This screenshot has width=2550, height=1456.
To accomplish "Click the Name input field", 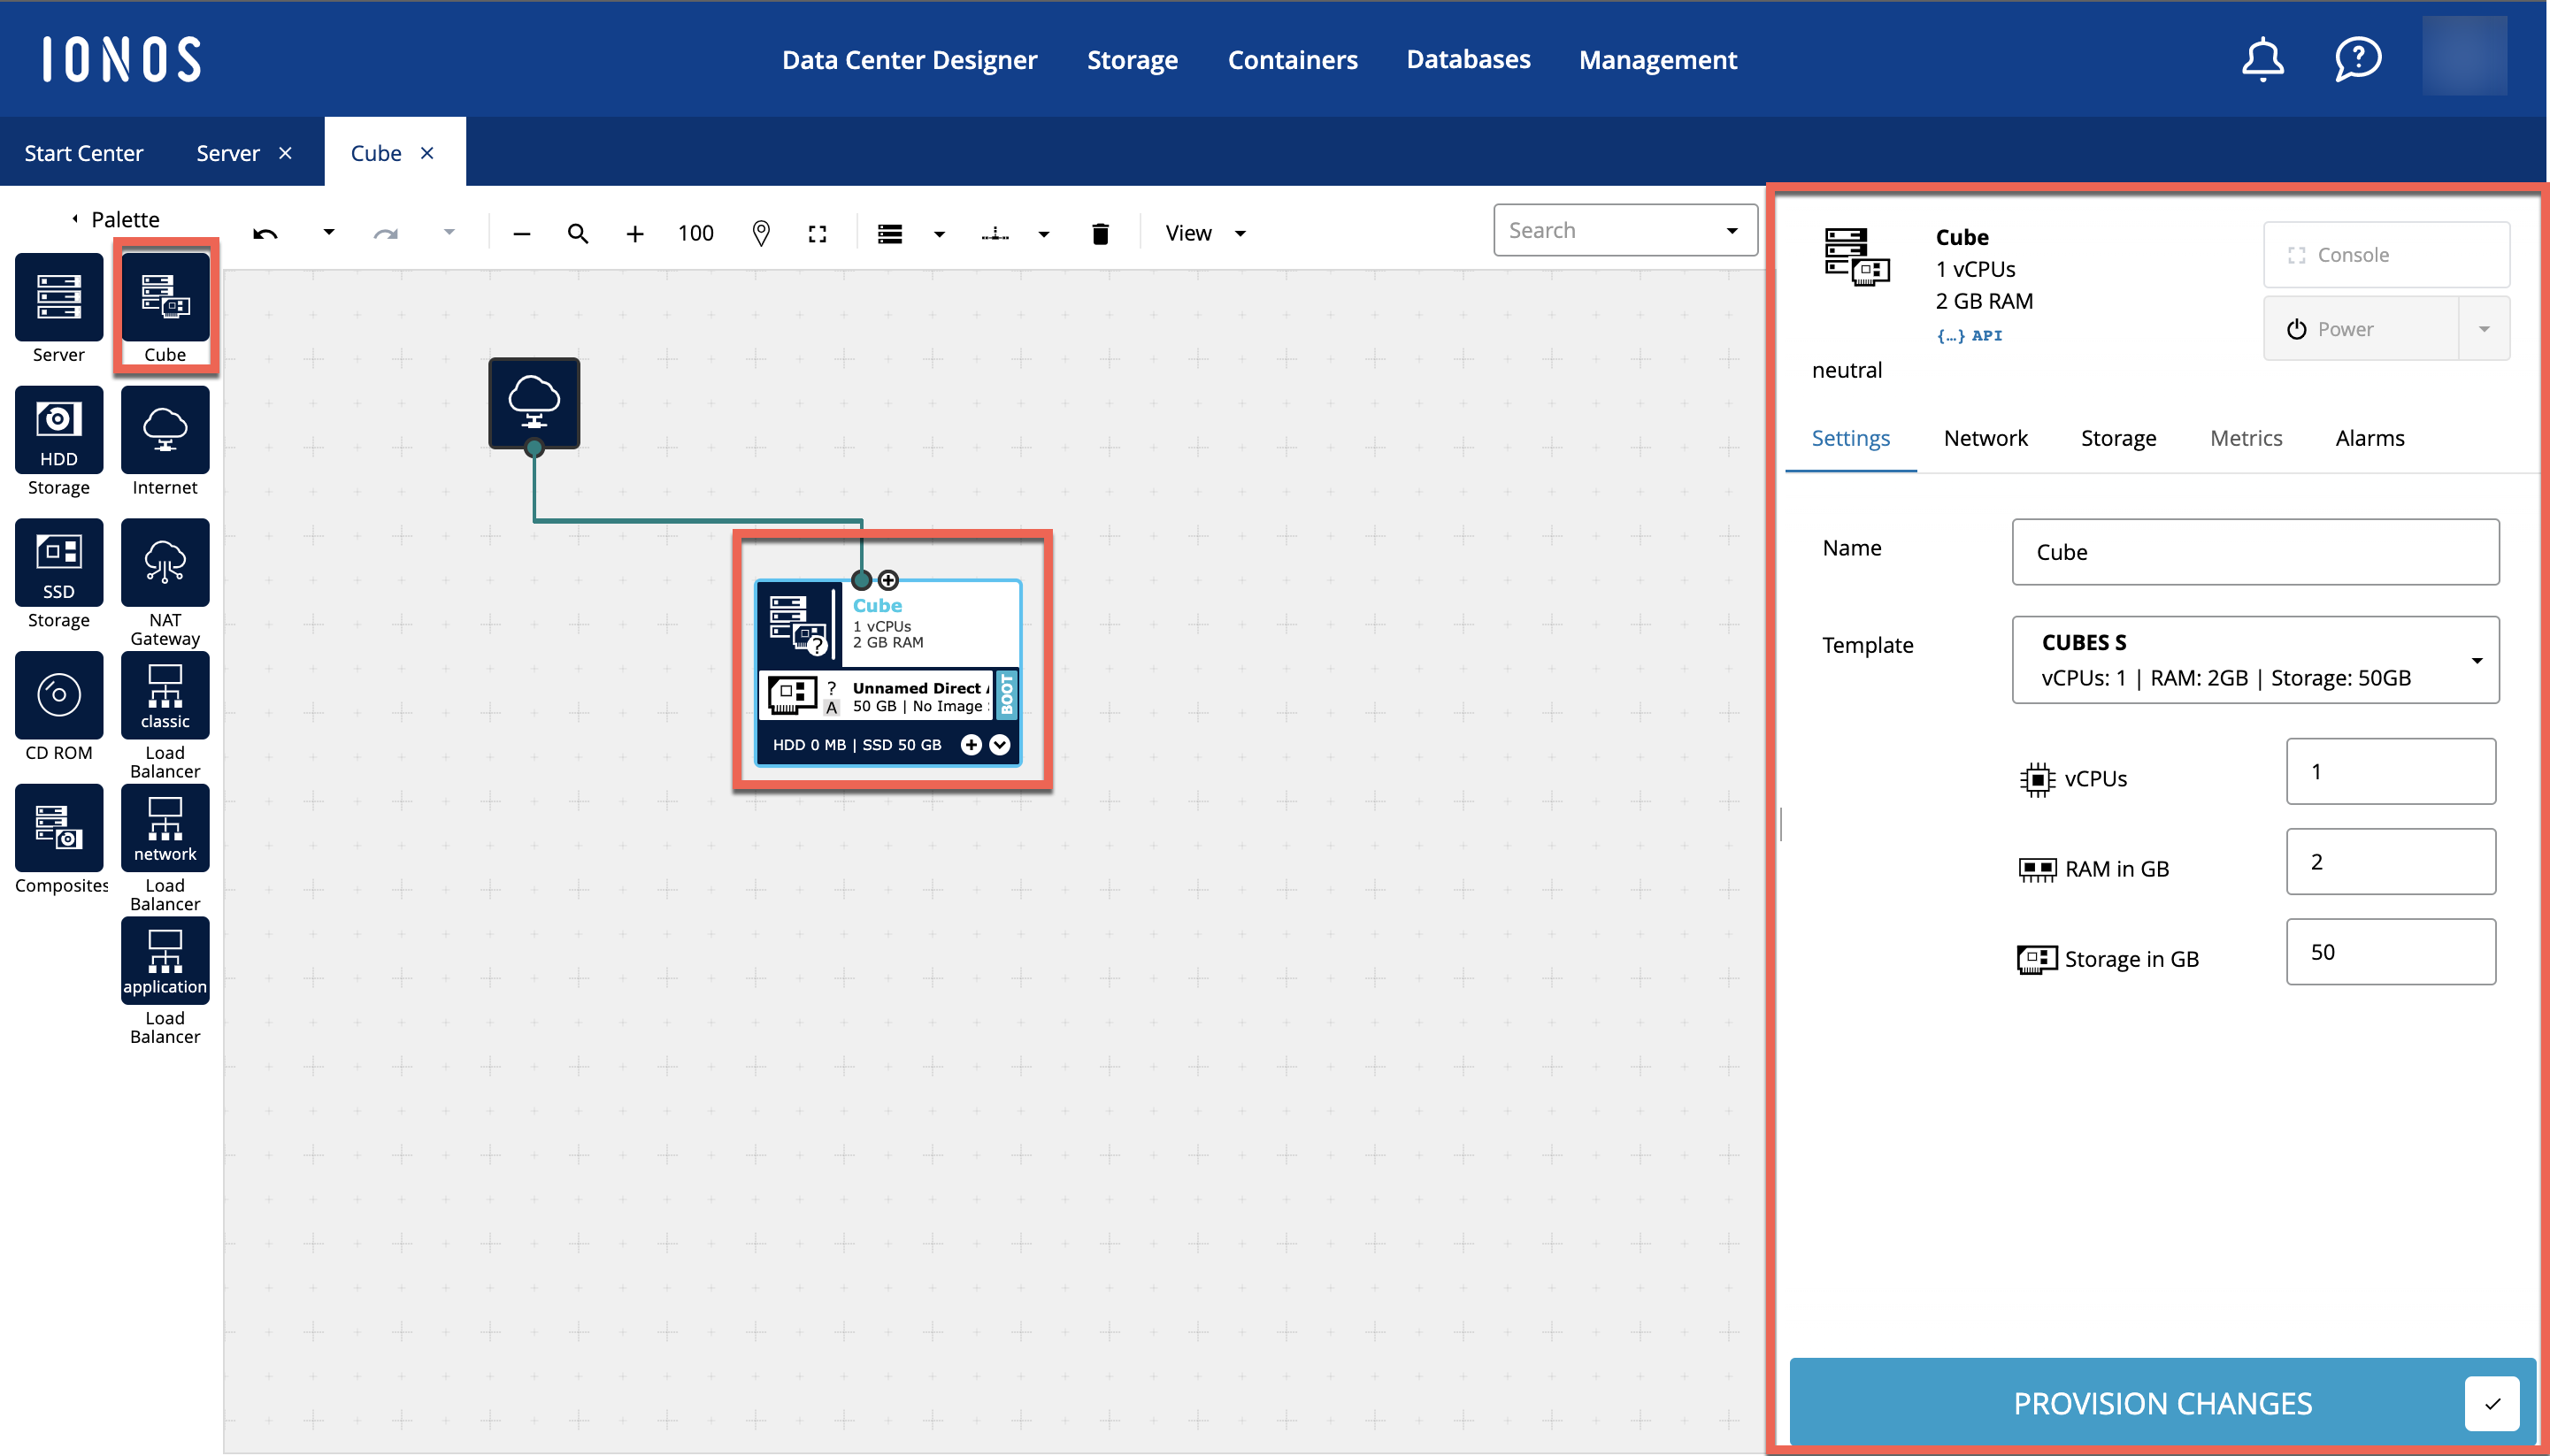I will click(x=2255, y=552).
